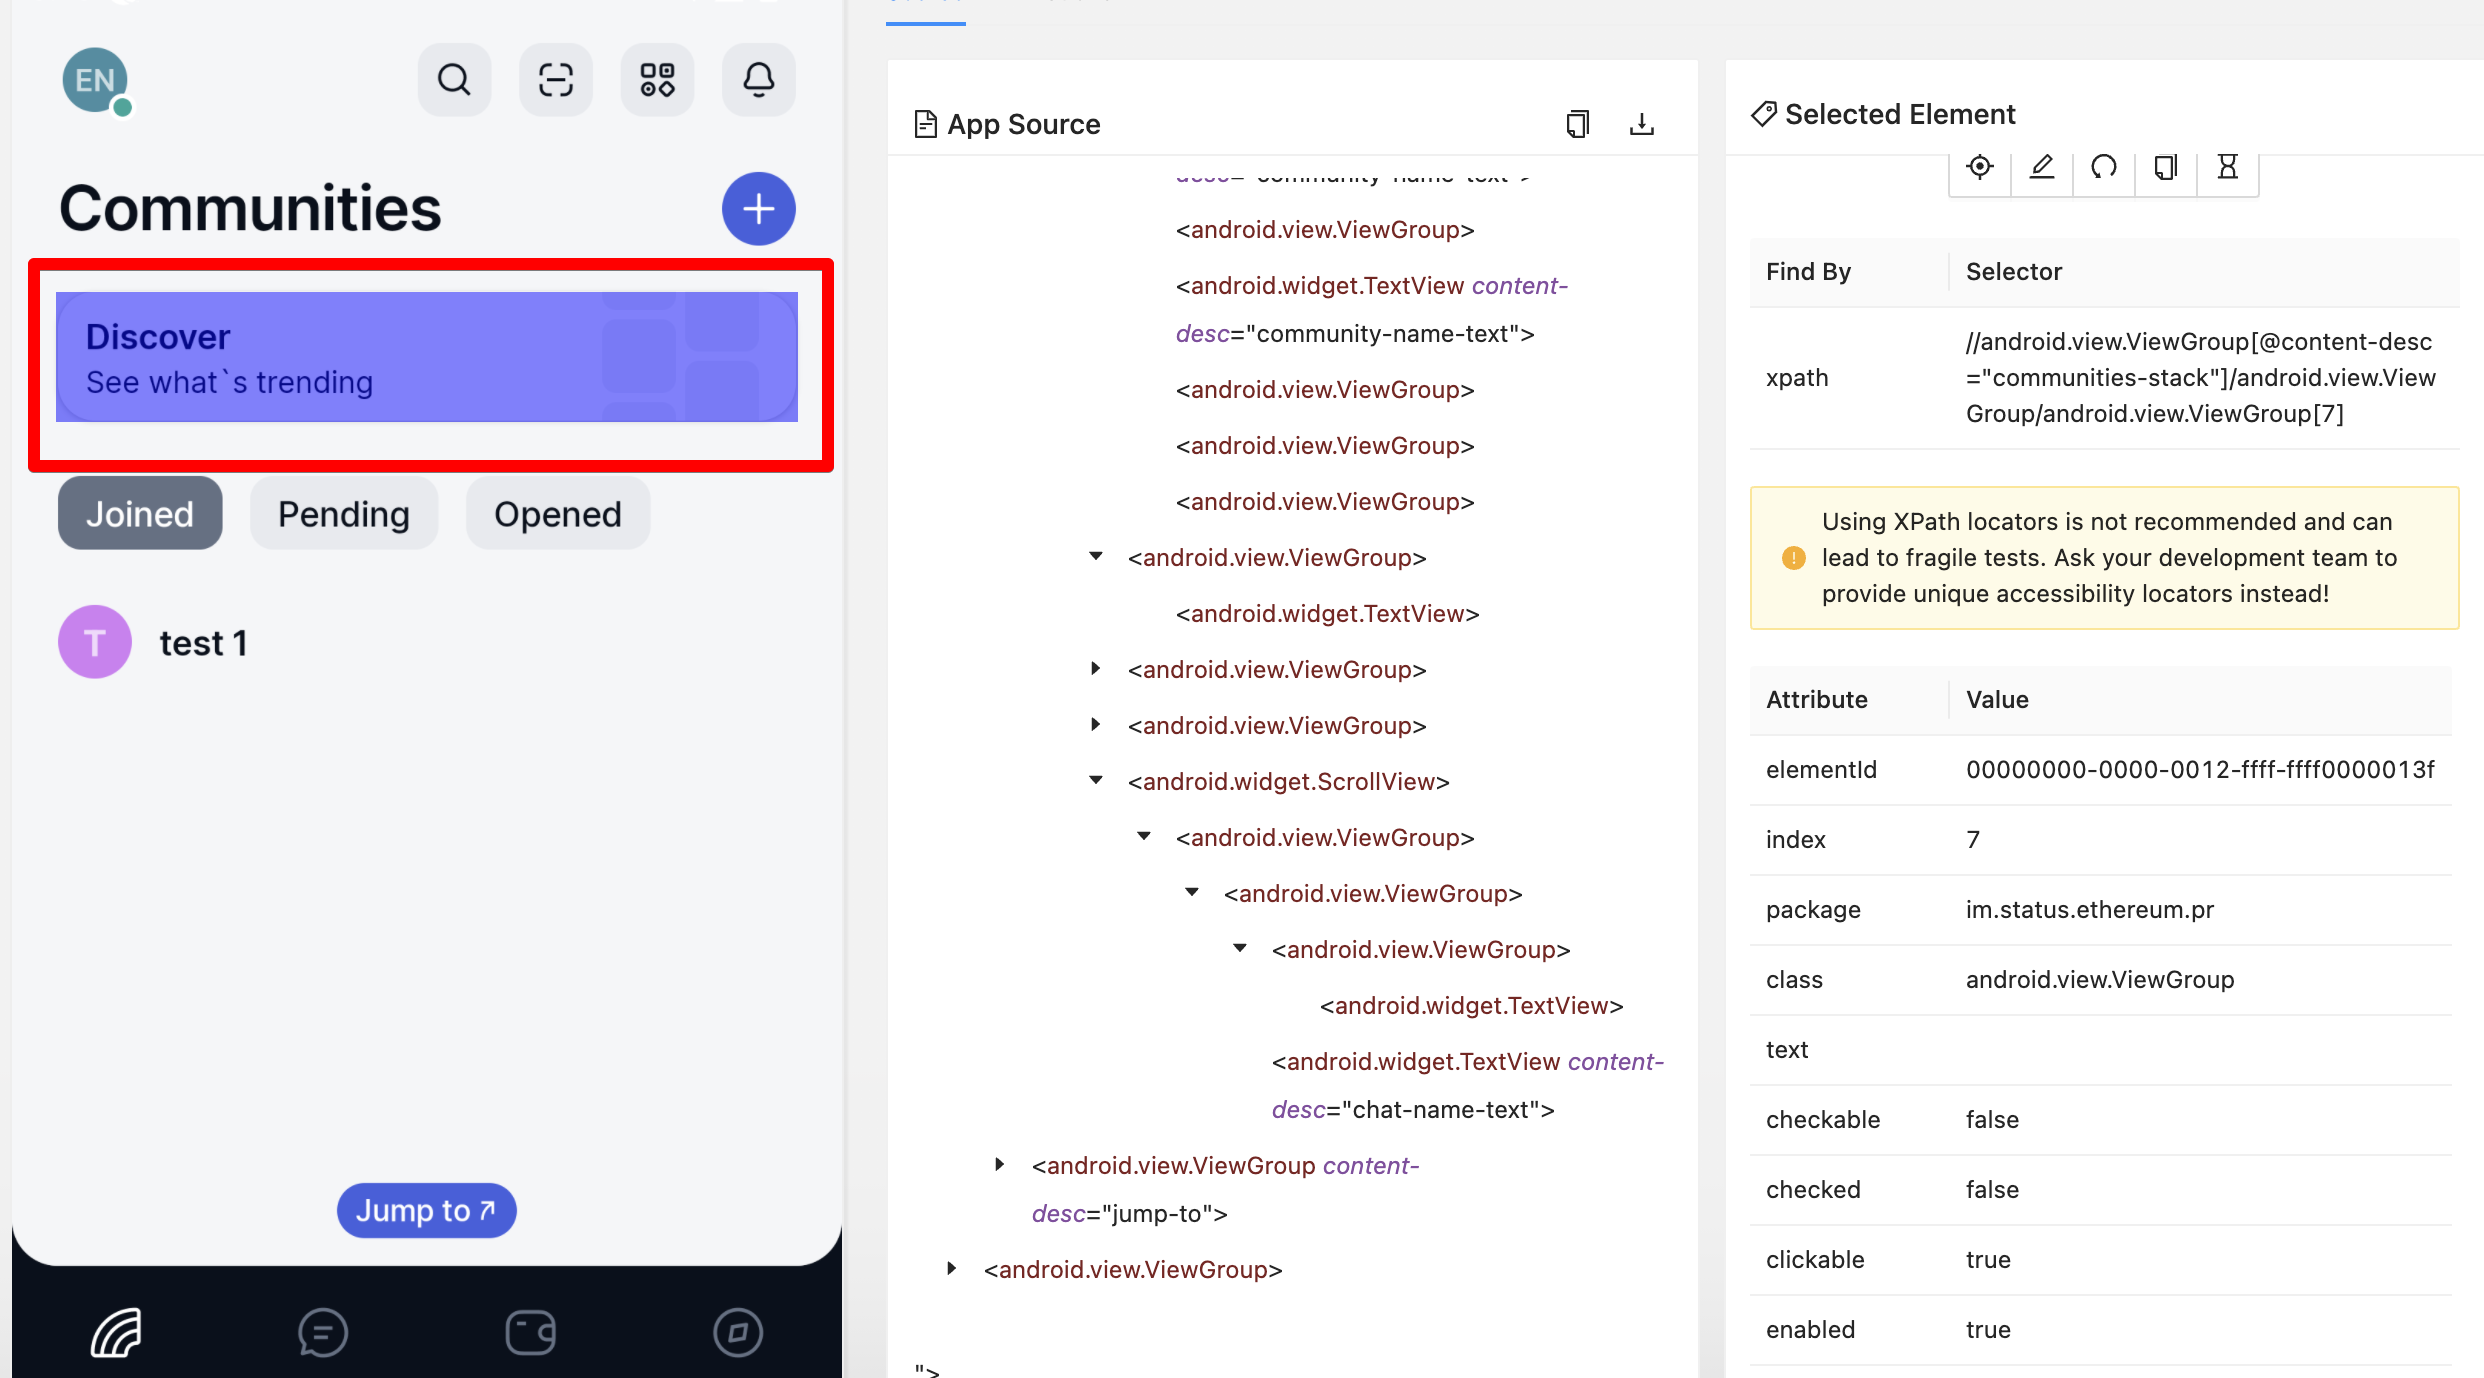
Task: Open notifications bell icon
Action: point(758,80)
